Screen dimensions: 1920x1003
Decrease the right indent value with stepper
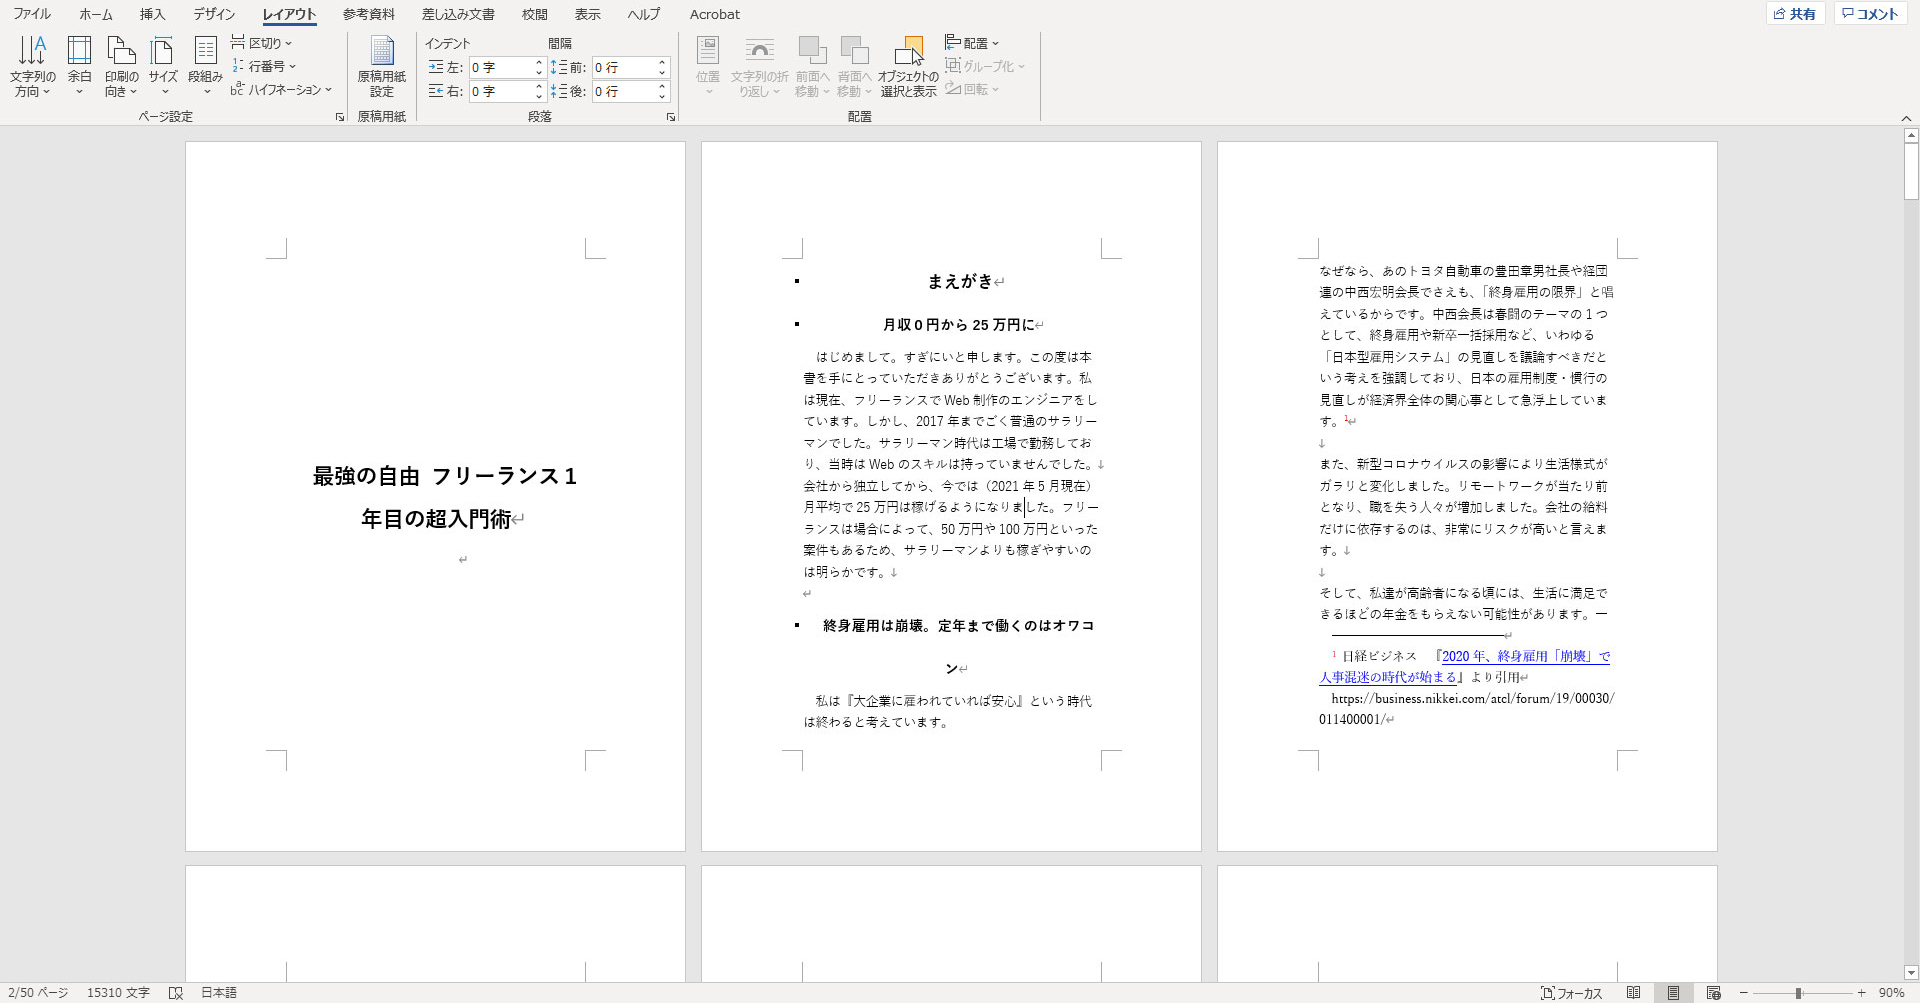[x=539, y=96]
